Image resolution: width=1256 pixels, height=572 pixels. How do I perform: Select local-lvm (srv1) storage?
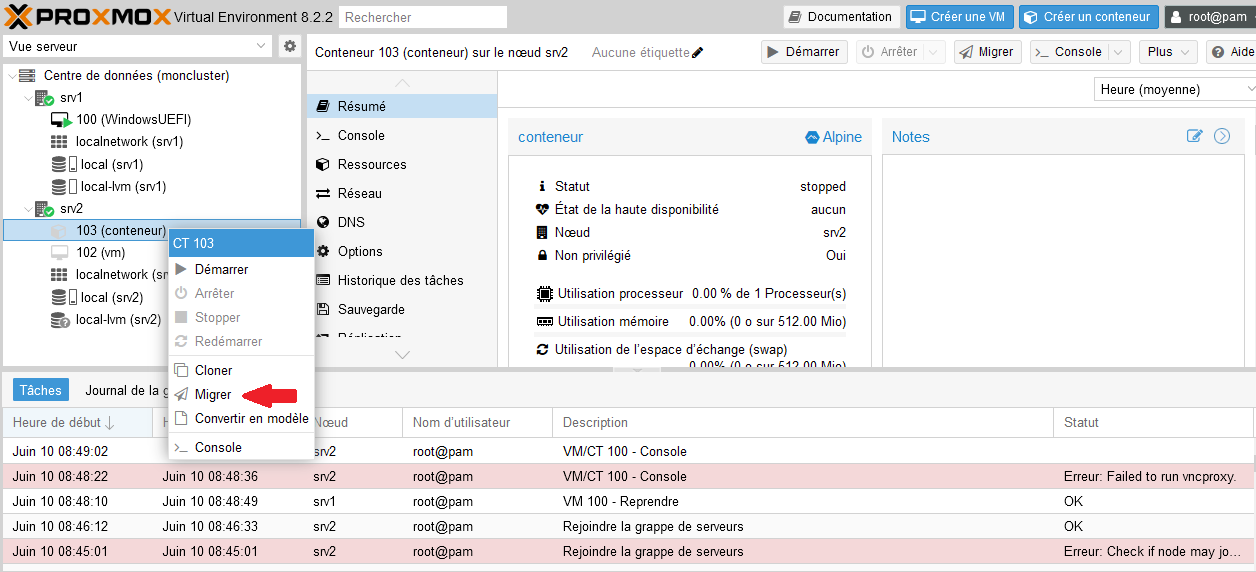click(x=123, y=186)
